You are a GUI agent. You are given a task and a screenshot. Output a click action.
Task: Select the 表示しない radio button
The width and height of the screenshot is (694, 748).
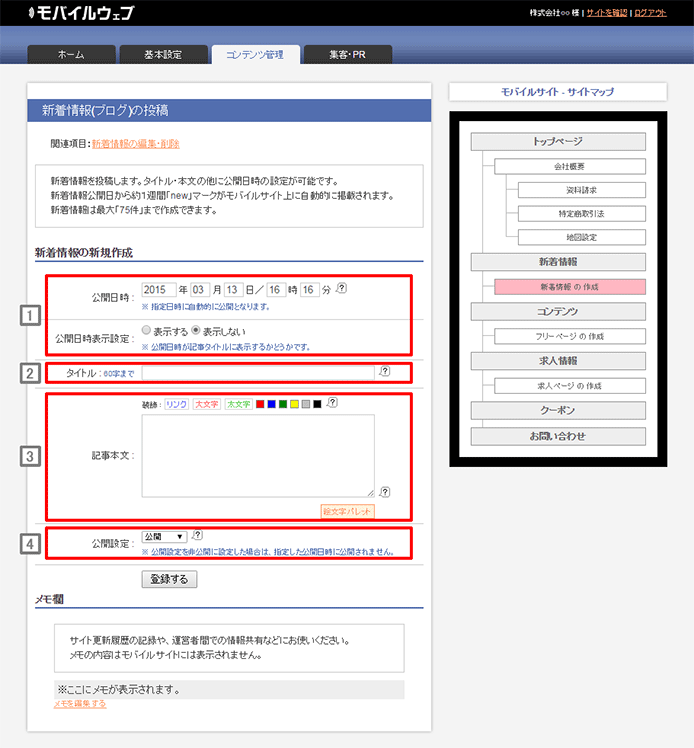click(197, 330)
